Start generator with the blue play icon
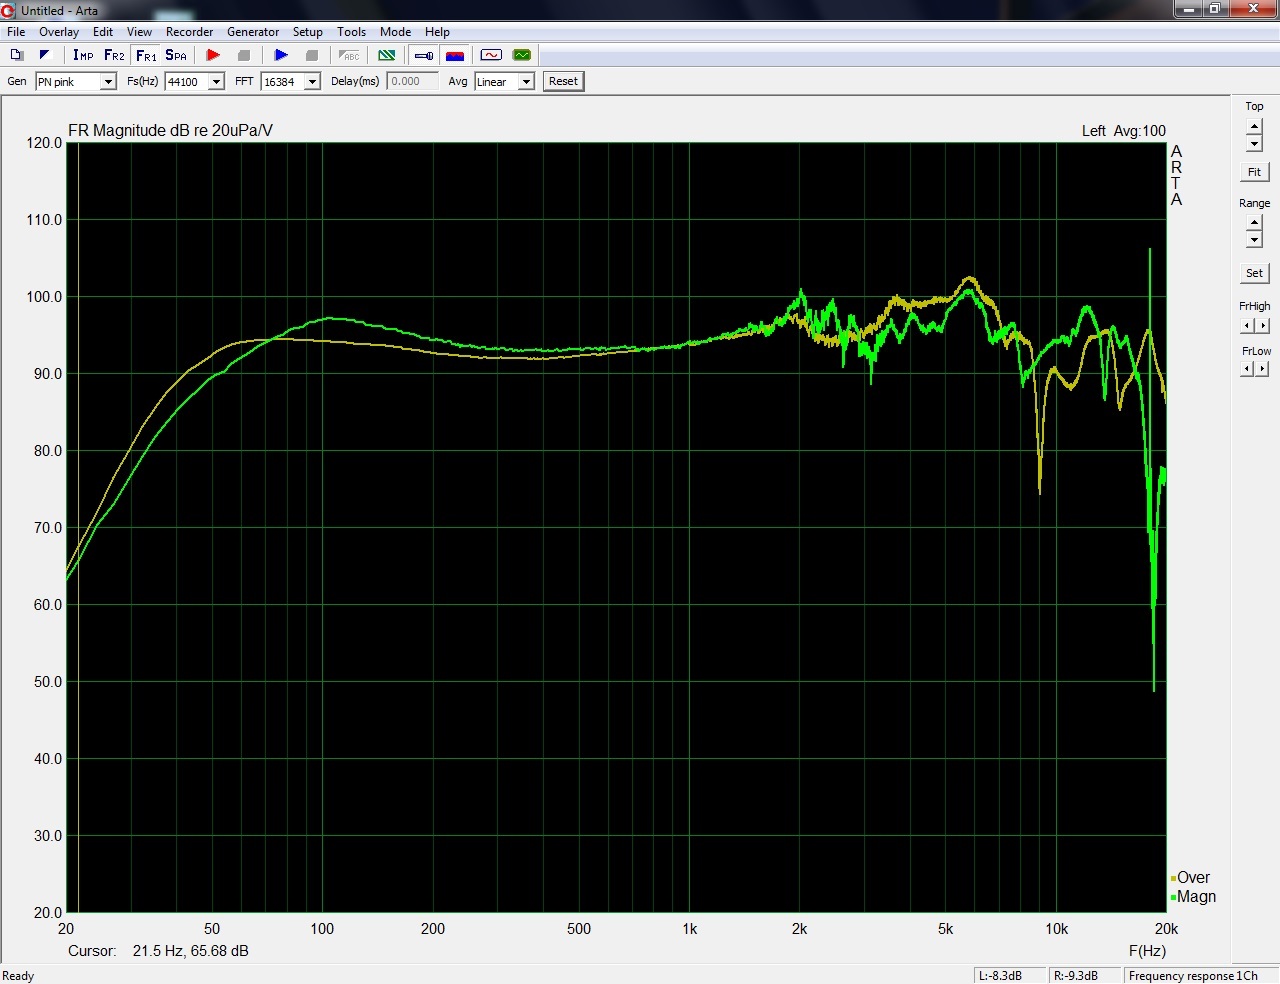1280x984 pixels. click(281, 55)
